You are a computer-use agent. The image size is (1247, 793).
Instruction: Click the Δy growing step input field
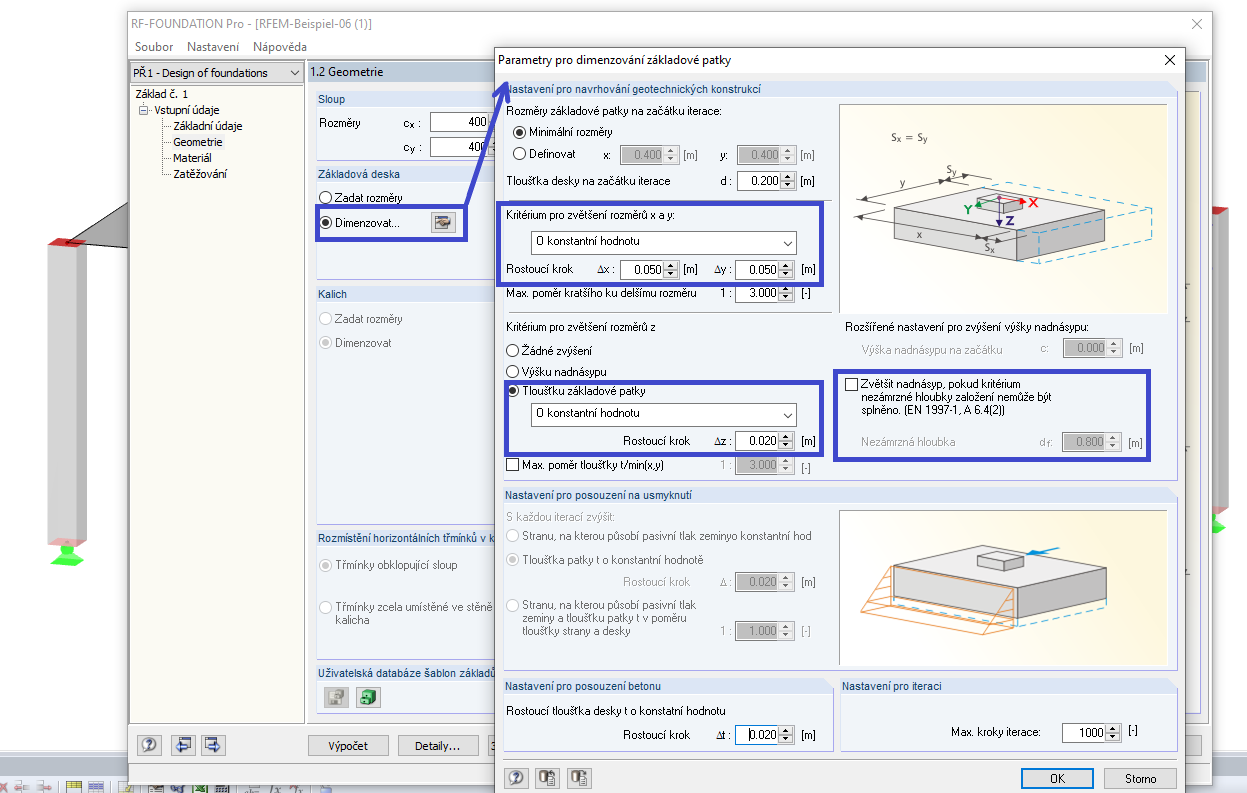coord(758,270)
